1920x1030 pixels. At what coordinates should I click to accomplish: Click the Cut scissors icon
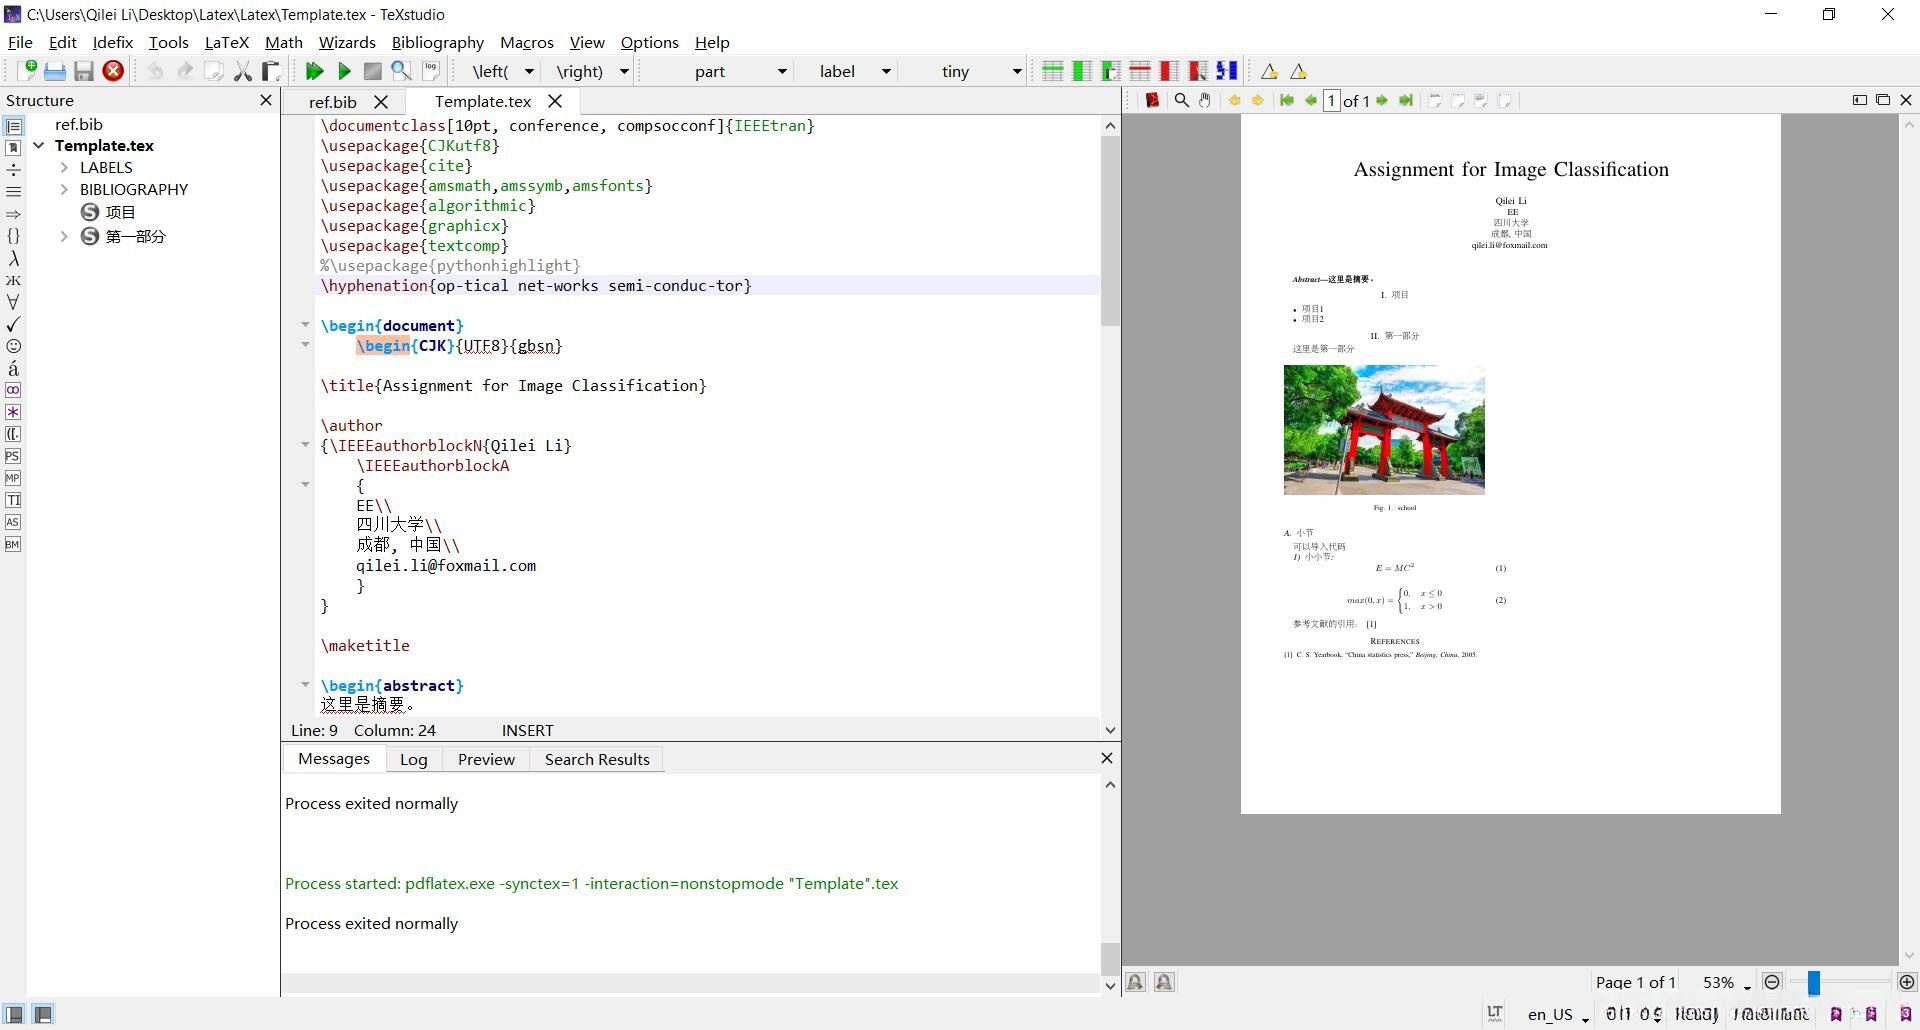242,71
